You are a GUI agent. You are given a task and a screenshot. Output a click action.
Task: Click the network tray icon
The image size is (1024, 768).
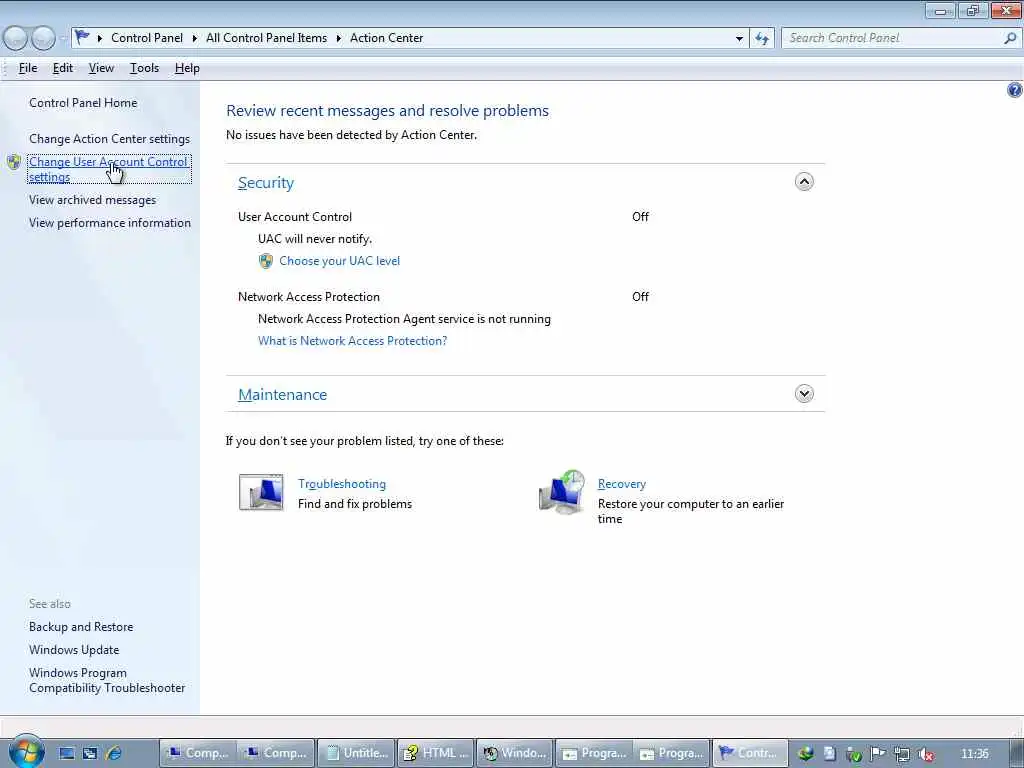902,754
